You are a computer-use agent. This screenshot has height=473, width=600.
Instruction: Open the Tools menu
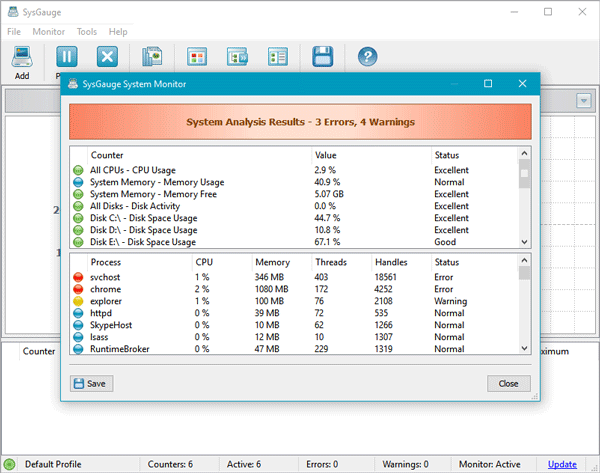point(87,32)
